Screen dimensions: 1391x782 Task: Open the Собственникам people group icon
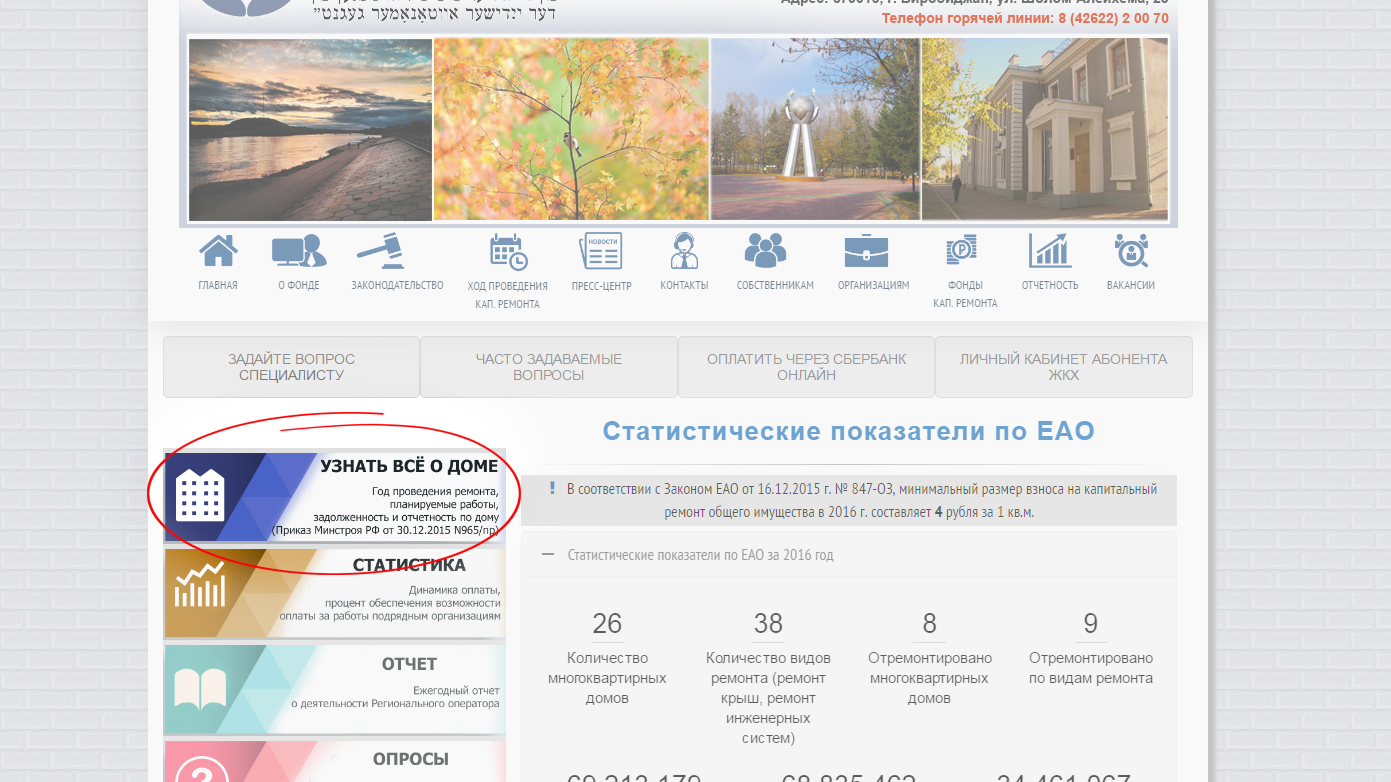tap(766, 250)
